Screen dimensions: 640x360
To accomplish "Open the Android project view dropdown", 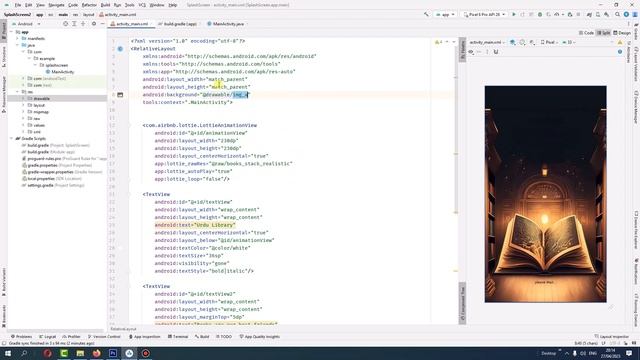I will (x=26, y=24).
